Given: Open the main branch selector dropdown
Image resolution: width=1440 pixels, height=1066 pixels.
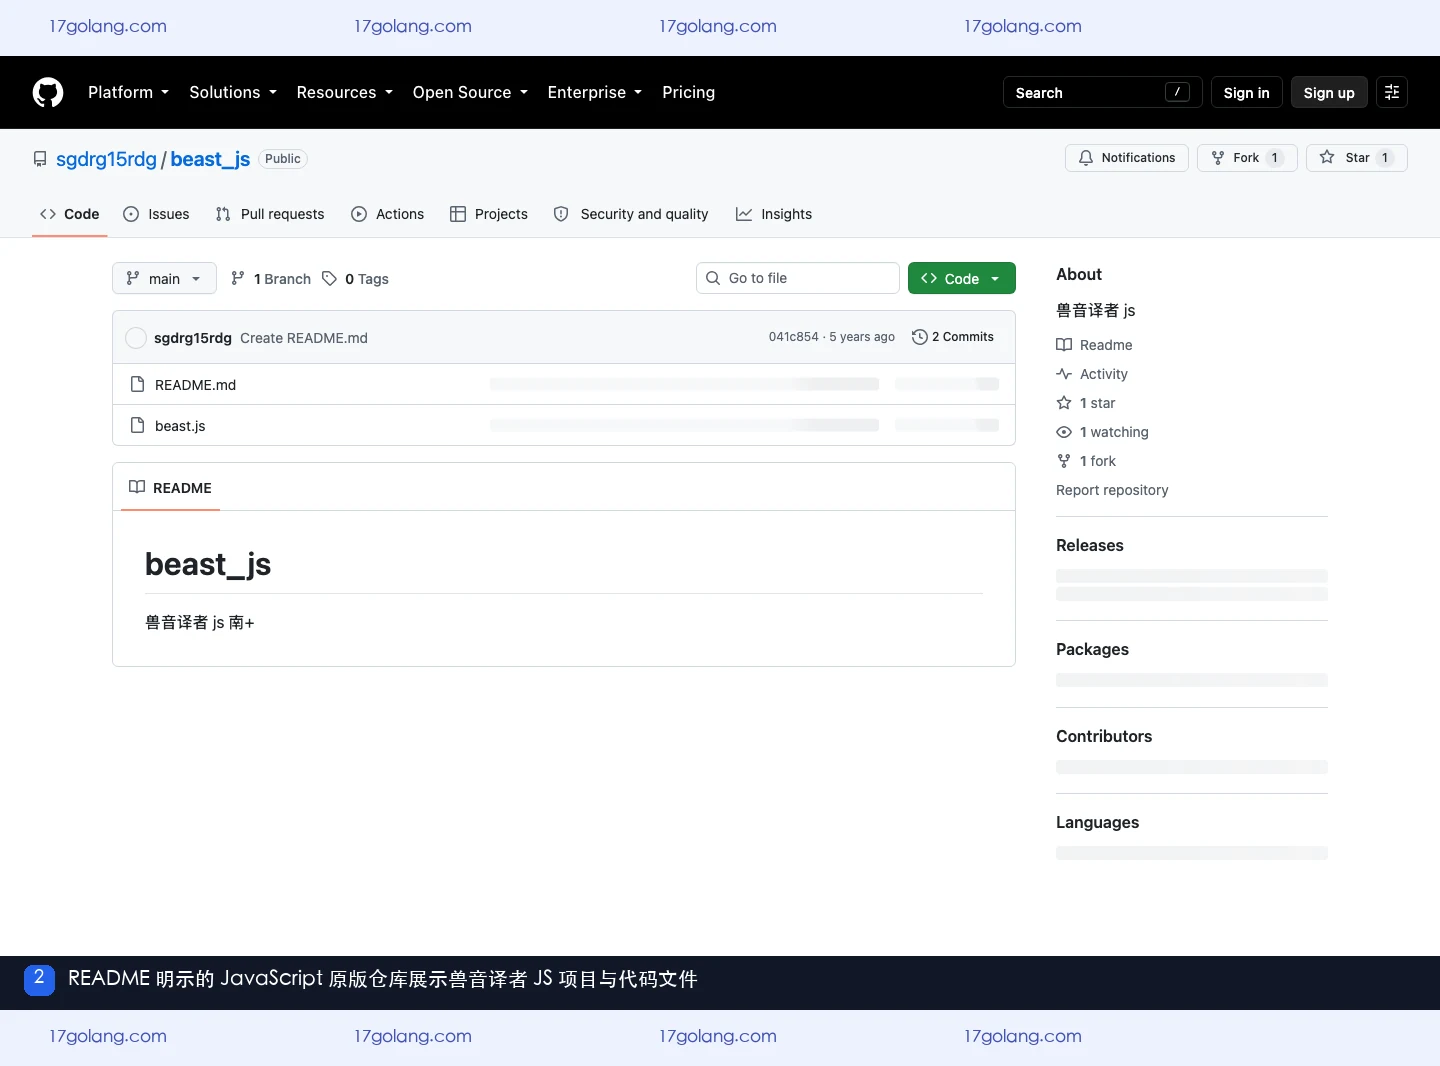Looking at the screenshot, I should pos(164,278).
